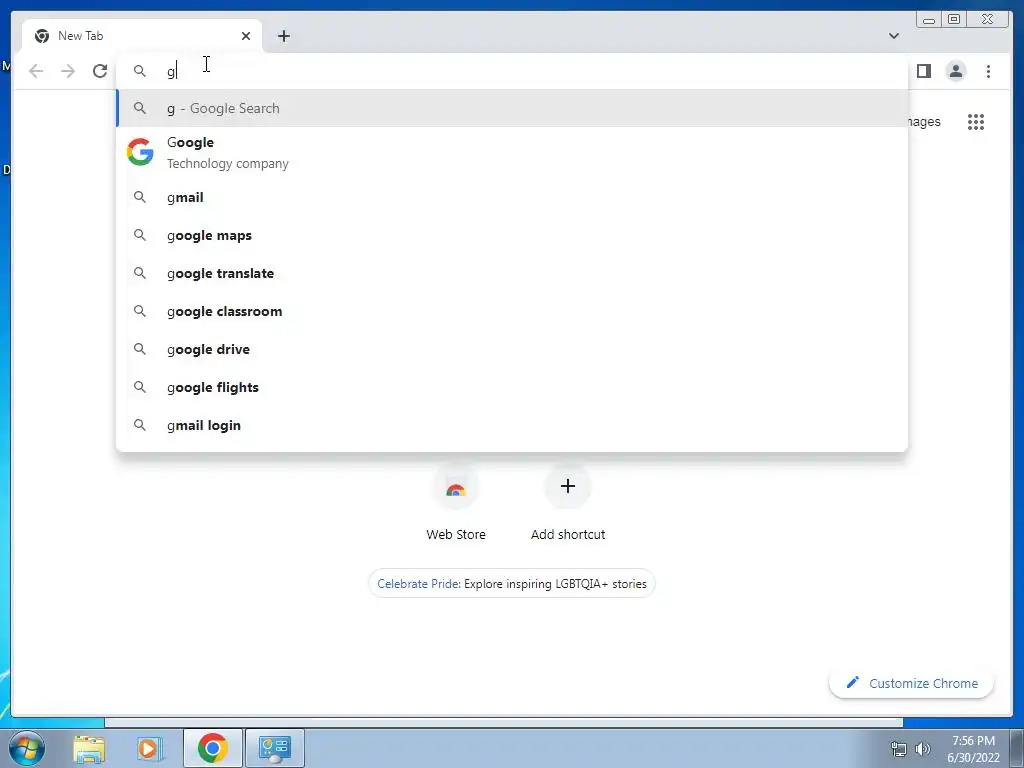The image size is (1024, 768).
Task: Open the Google apps grid
Action: click(976, 121)
